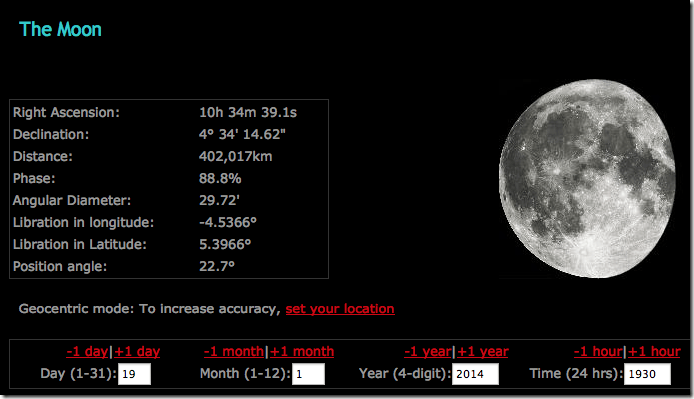This screenshot has height=399, width=694.
Task: Go back with -1 month link
Action: click(x=234, y=352)
